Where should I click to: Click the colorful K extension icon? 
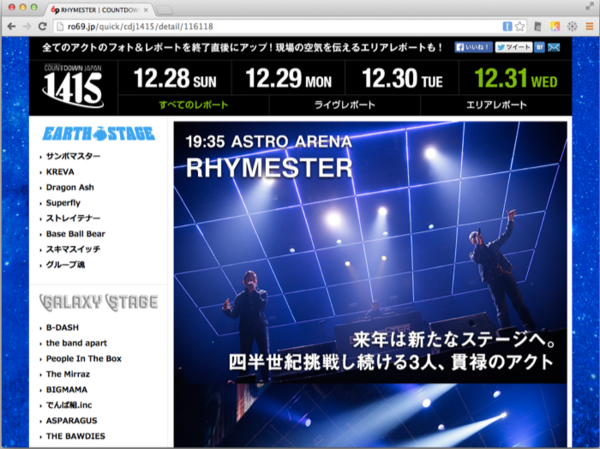(555, 26)
